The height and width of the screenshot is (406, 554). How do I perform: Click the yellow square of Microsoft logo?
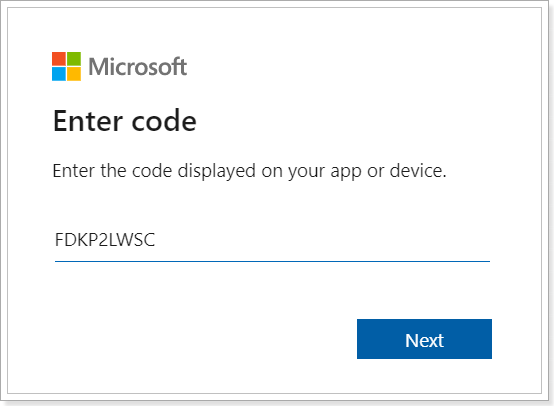[x=74, y=74]
